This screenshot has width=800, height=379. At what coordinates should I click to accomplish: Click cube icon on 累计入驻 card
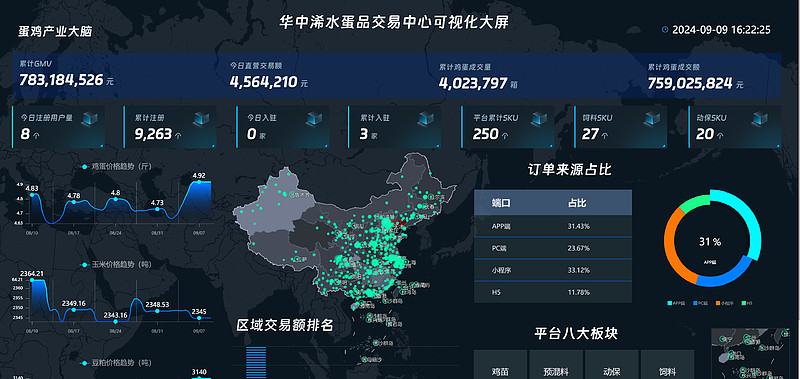pyautogui.click(x=426, y=119)
